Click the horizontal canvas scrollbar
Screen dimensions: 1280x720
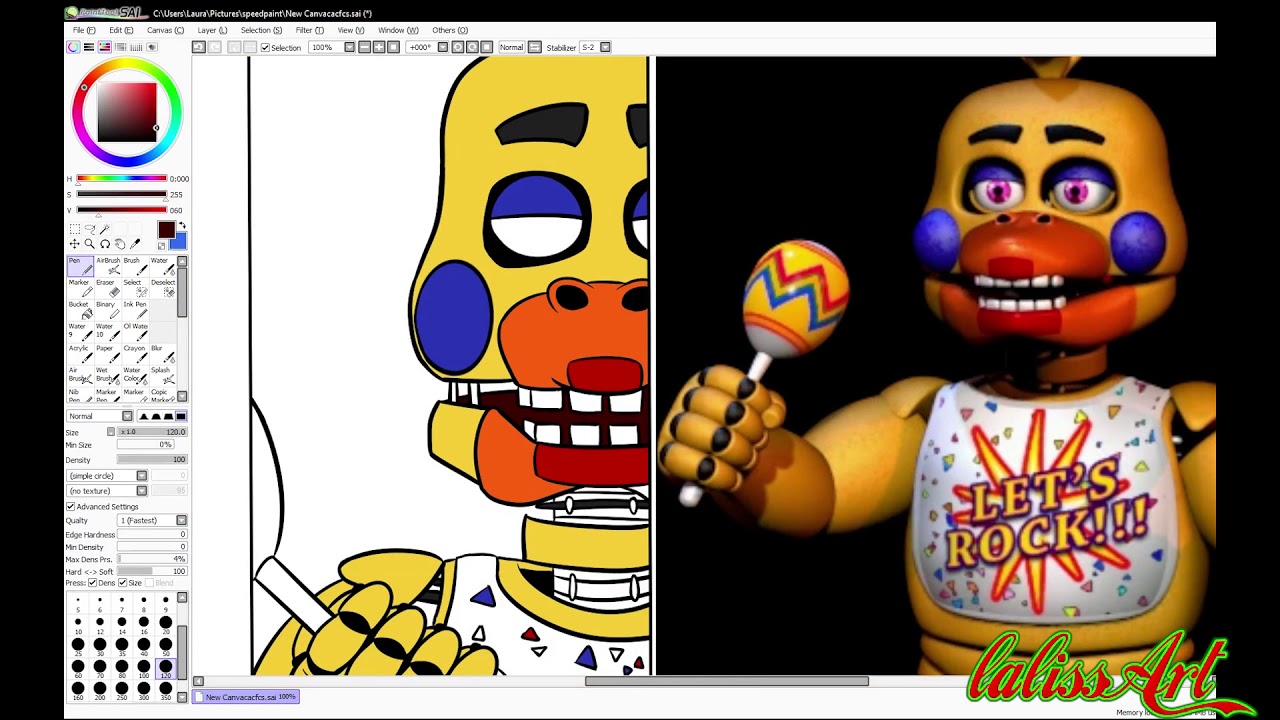[x=727, y=681]
